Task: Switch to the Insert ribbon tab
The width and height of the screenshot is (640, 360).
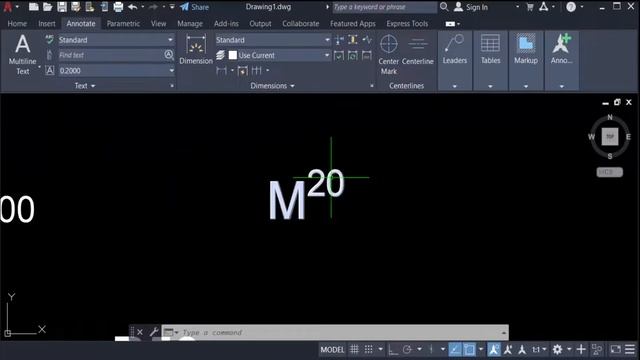Action: [47, 24]
